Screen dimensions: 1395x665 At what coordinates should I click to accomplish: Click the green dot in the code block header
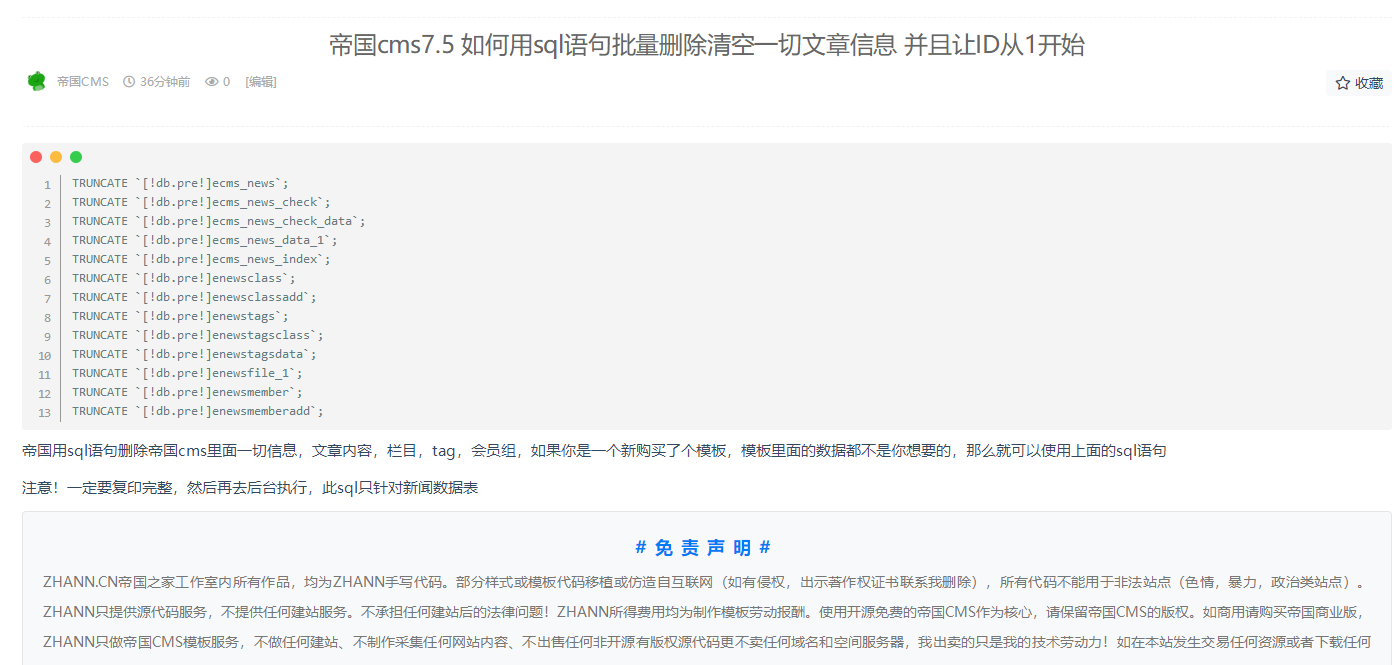(75, 156)
